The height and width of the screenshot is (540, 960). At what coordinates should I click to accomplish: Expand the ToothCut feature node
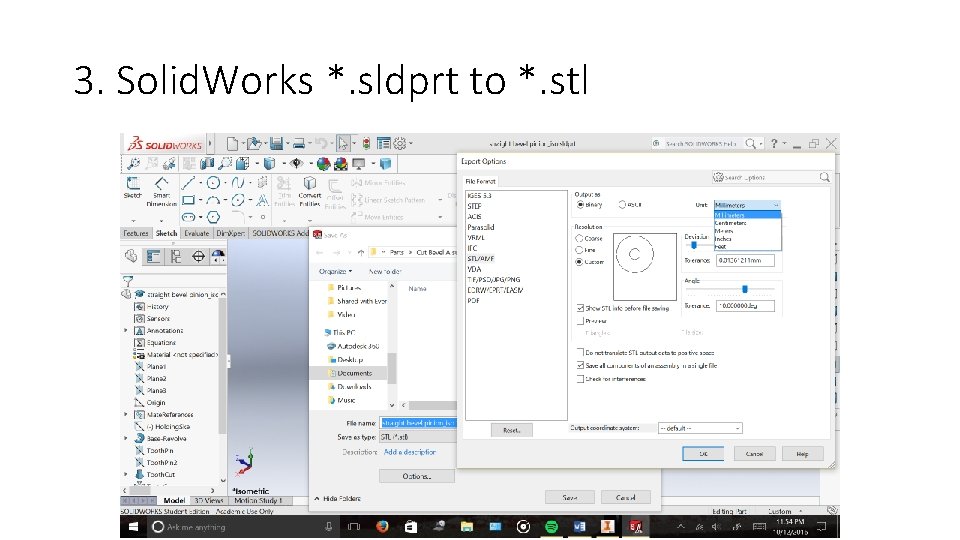click(126, 474)
